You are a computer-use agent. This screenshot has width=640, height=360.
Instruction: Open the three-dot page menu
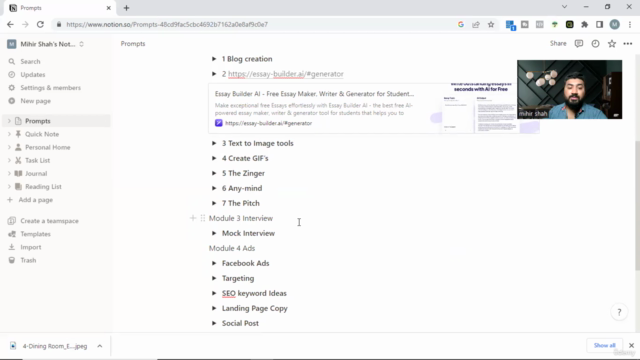(628, 44)
